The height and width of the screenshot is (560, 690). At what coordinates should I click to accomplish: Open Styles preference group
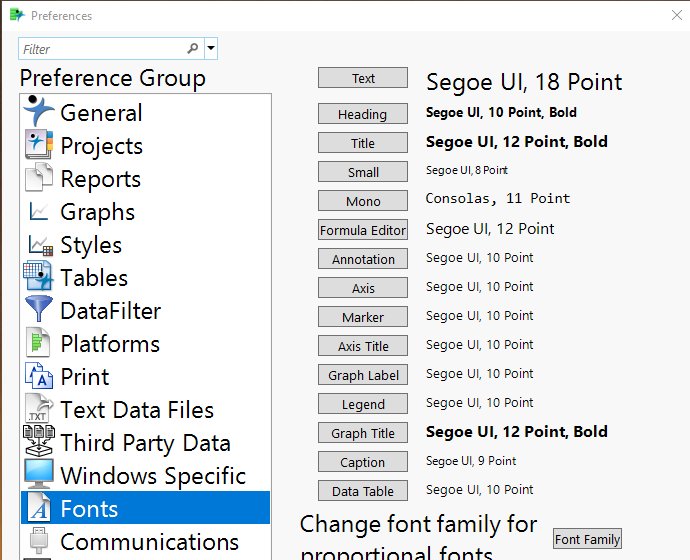click(x=145, y=244)
